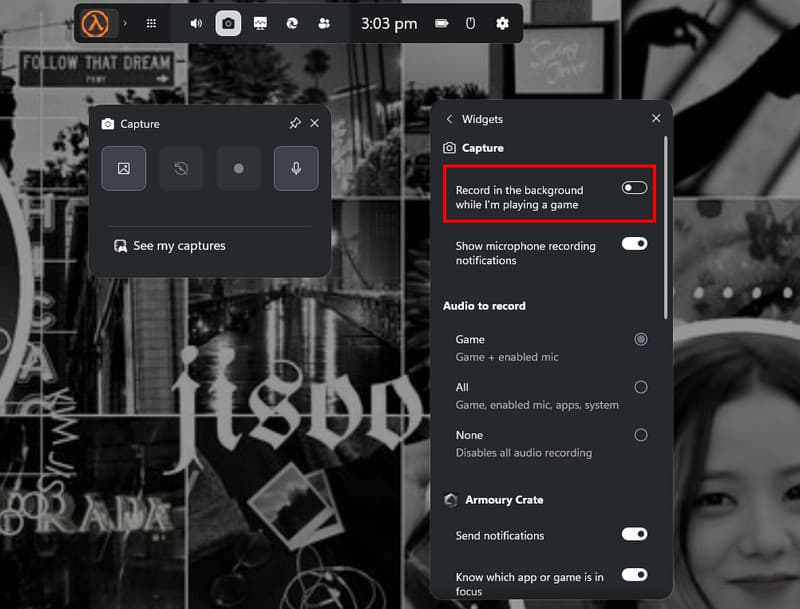This screenshot has height=609, width=800.
Task: Click the Capture section heading in Widgets
Action: click(483, 148)
